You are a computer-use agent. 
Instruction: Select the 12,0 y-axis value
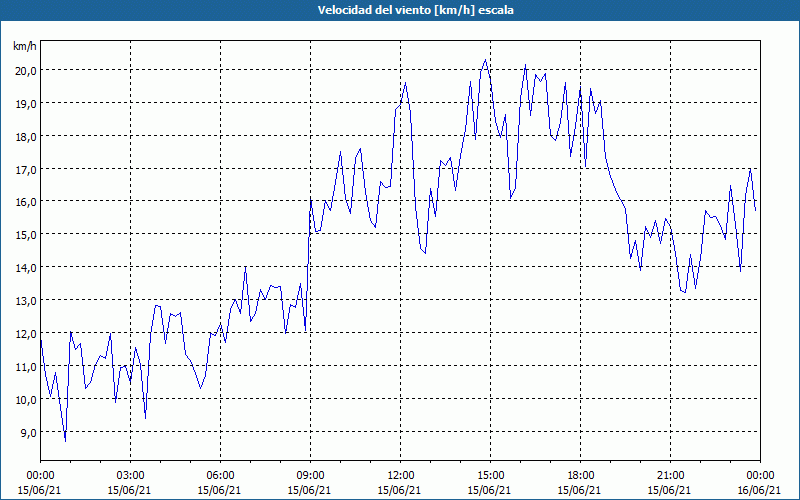27,334
